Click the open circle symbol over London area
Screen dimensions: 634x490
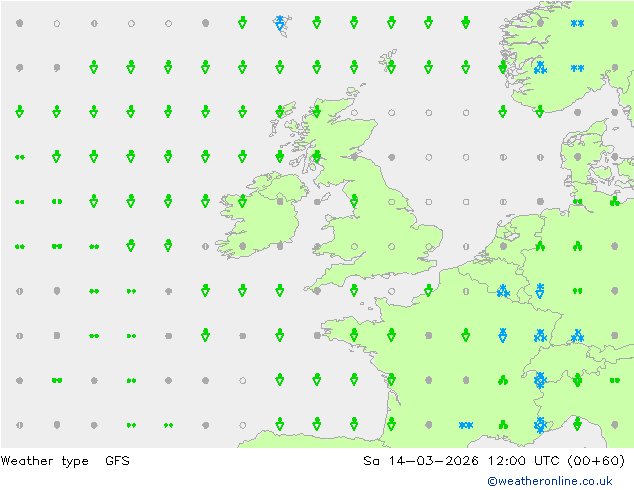[x=429, y=246]
